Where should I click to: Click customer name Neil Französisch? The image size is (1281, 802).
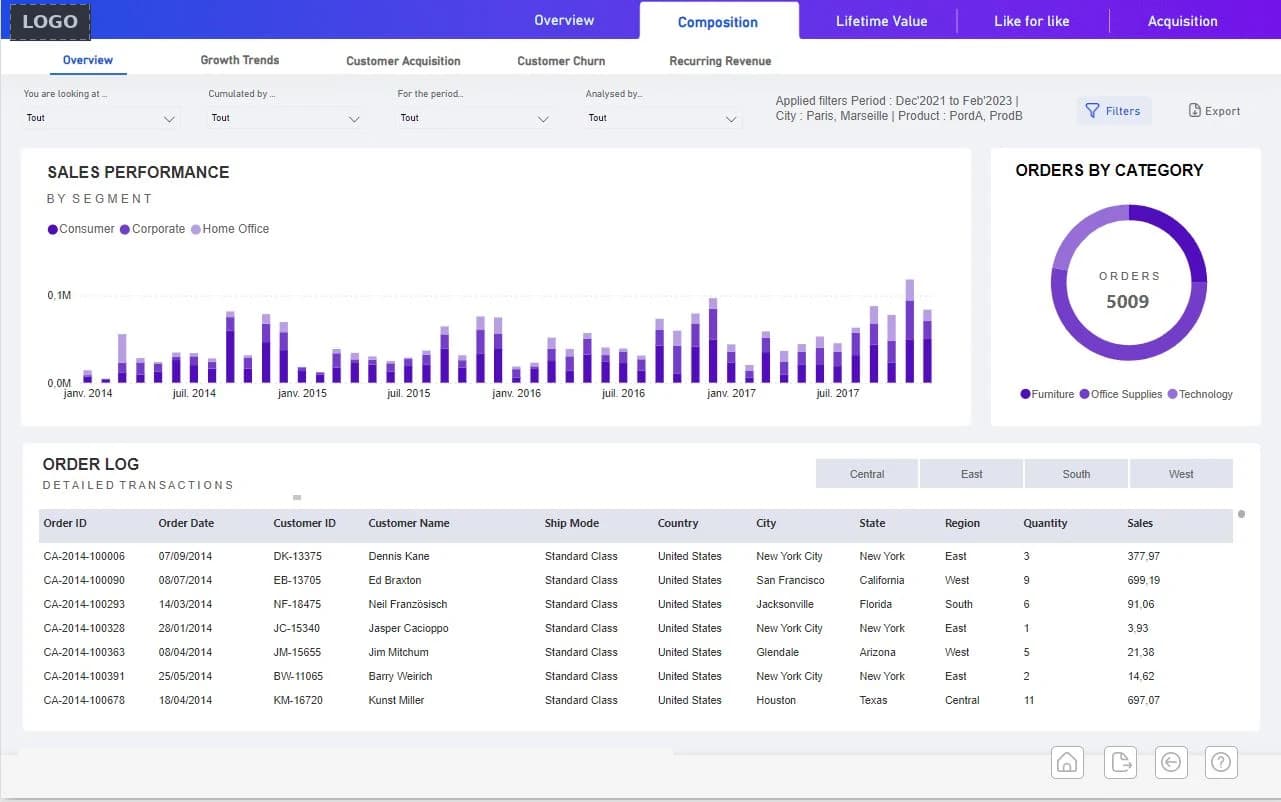pyautogui.click(x=408, y=604)
